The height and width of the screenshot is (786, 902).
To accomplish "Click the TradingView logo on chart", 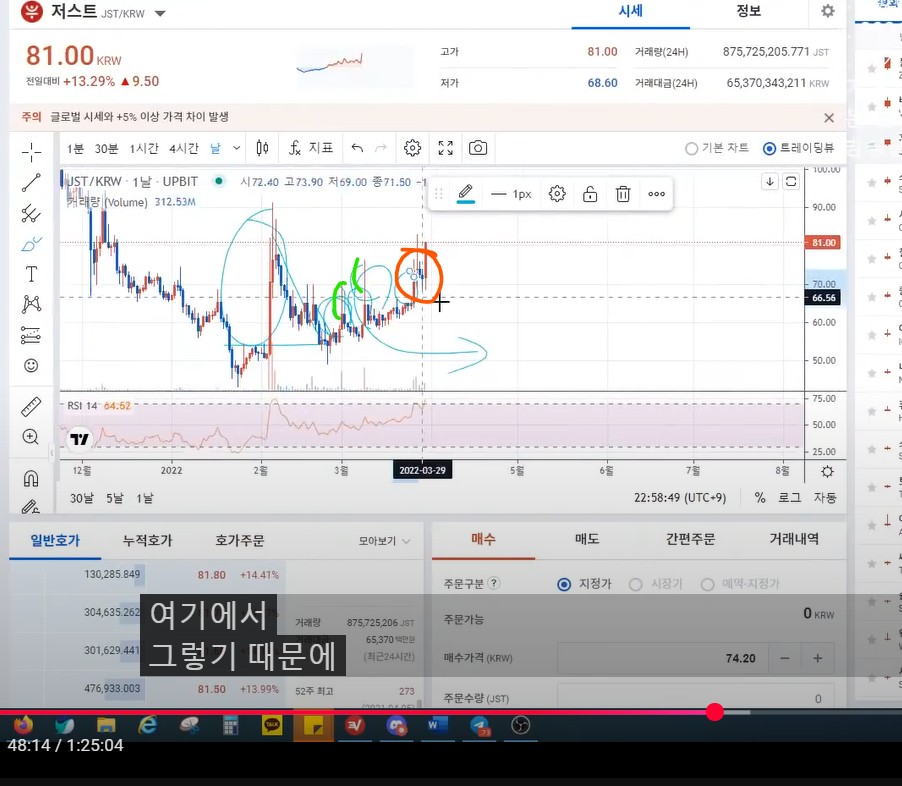I will pos(79,440).
